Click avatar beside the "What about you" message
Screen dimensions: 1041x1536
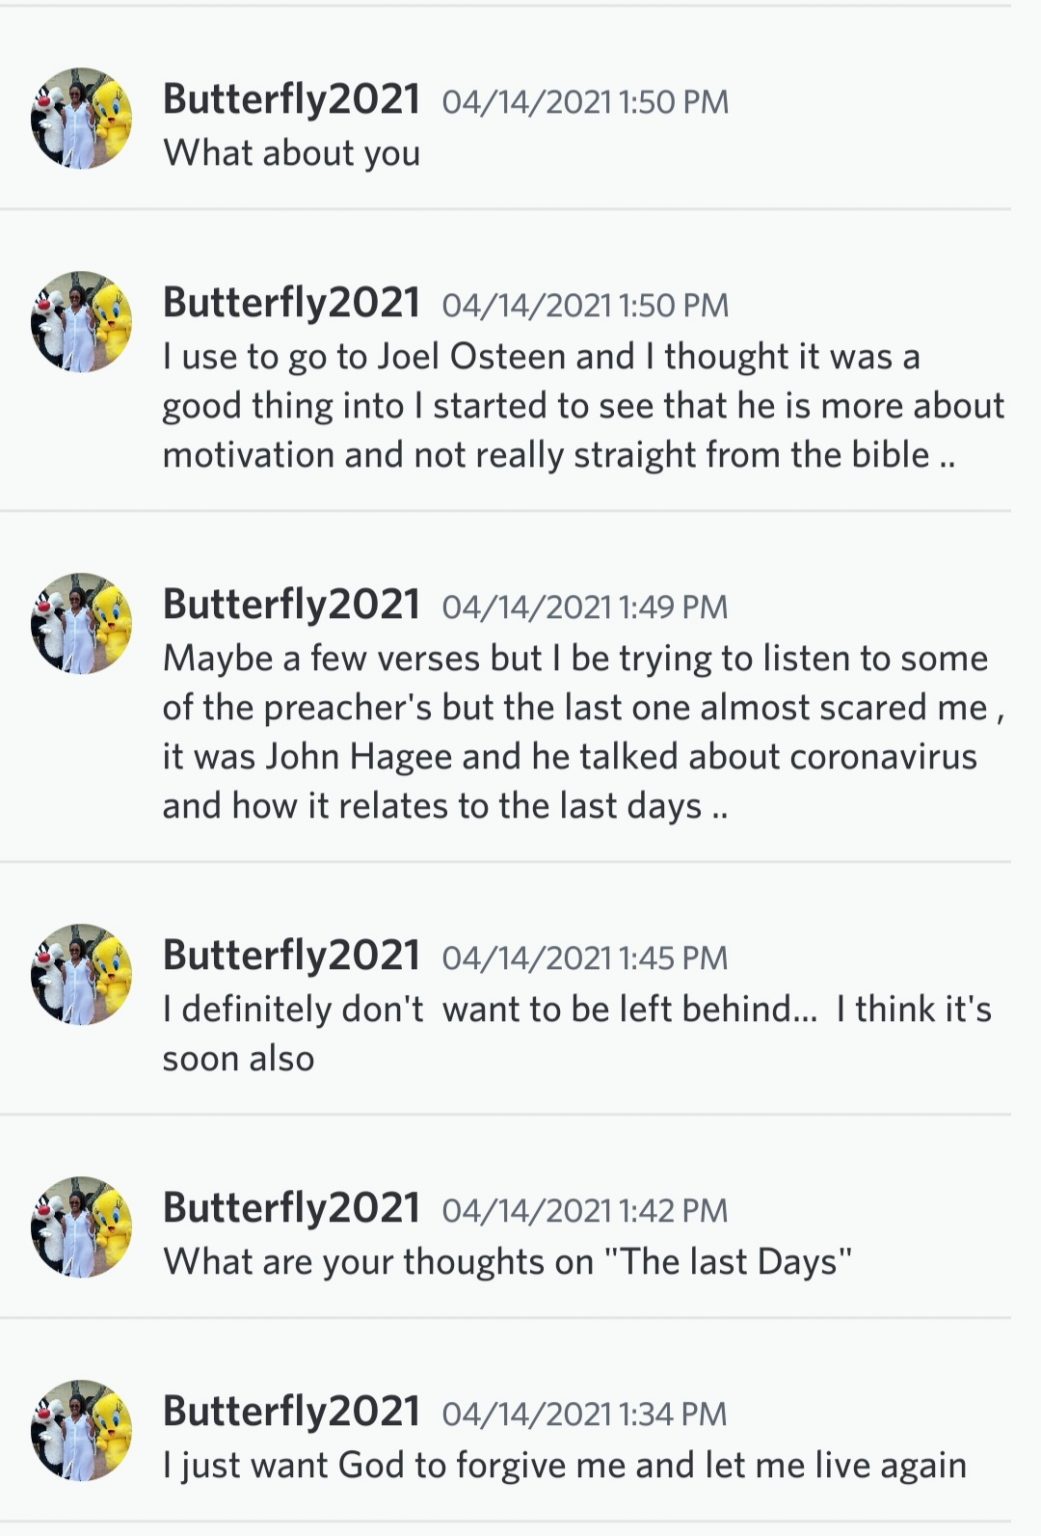coord(81,118)
